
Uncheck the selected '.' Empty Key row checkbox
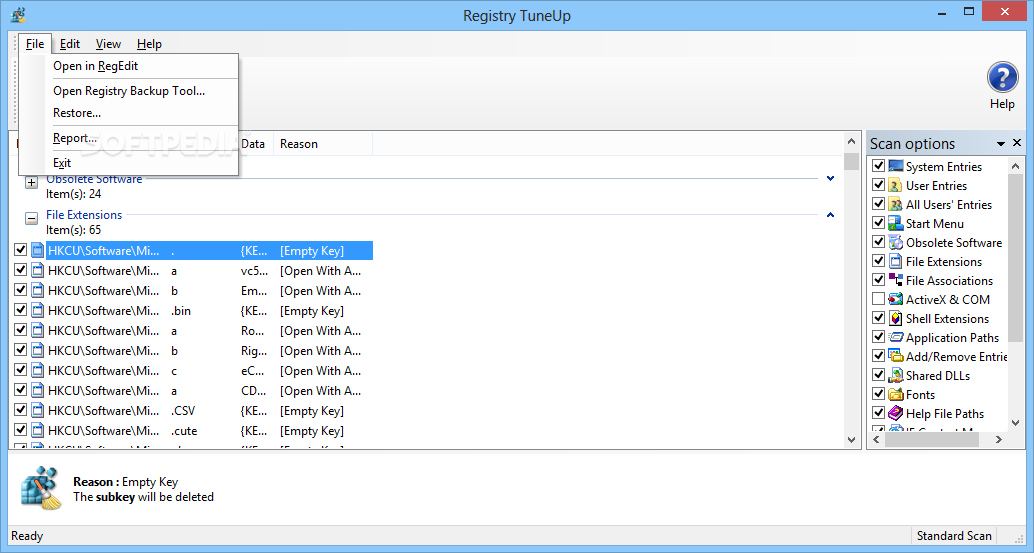[x=20, y=250]
